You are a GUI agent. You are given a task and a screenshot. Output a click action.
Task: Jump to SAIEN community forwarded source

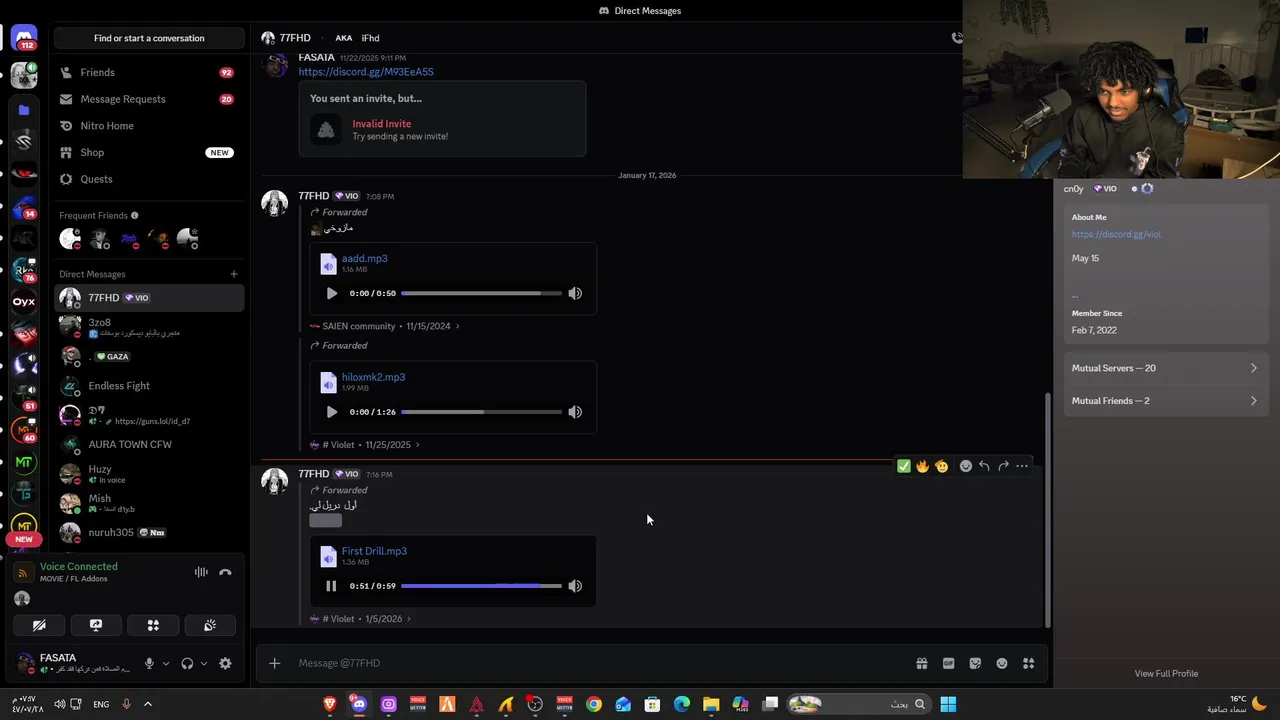coord(385,326)
